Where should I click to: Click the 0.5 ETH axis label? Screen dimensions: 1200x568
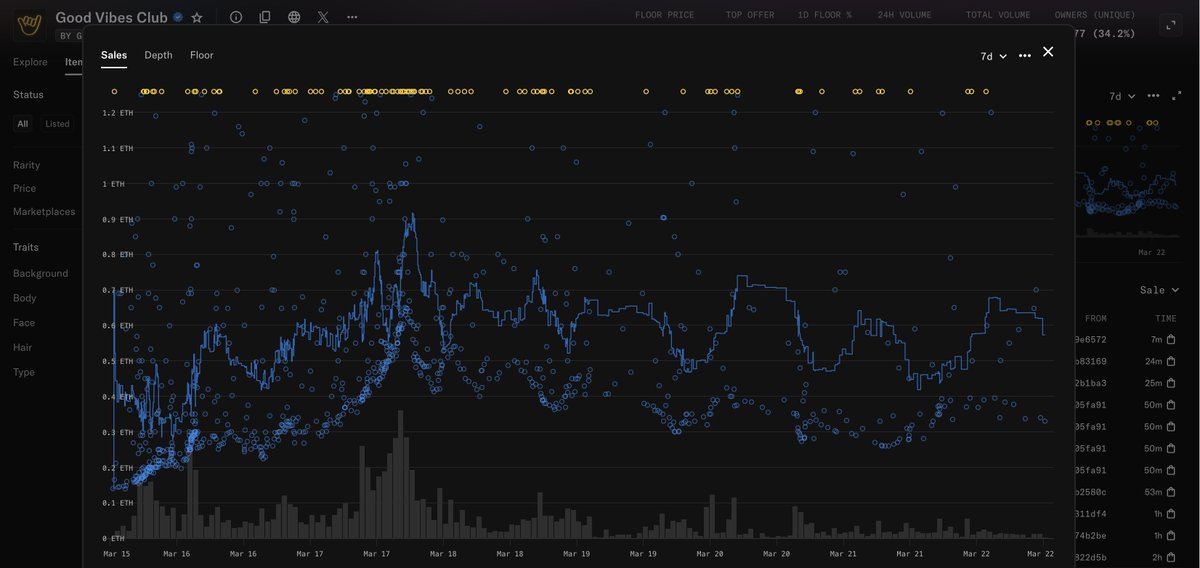(x=118, y=361)
